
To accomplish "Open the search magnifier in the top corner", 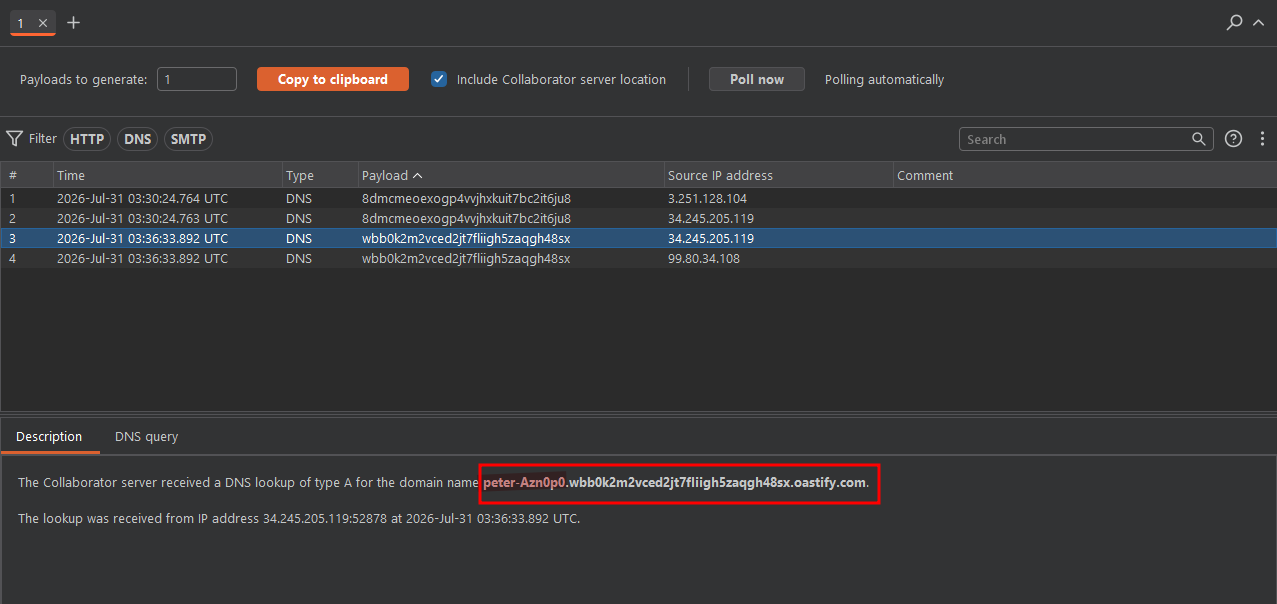I will 1235,23.
